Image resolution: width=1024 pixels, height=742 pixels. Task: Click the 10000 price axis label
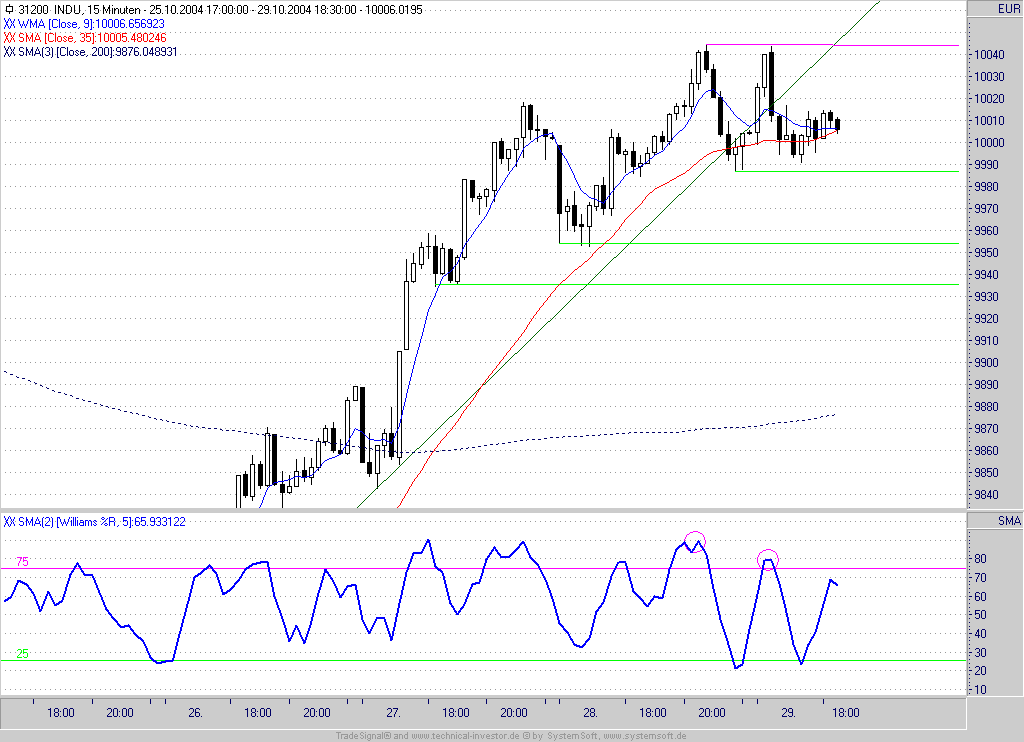(989, 142)
